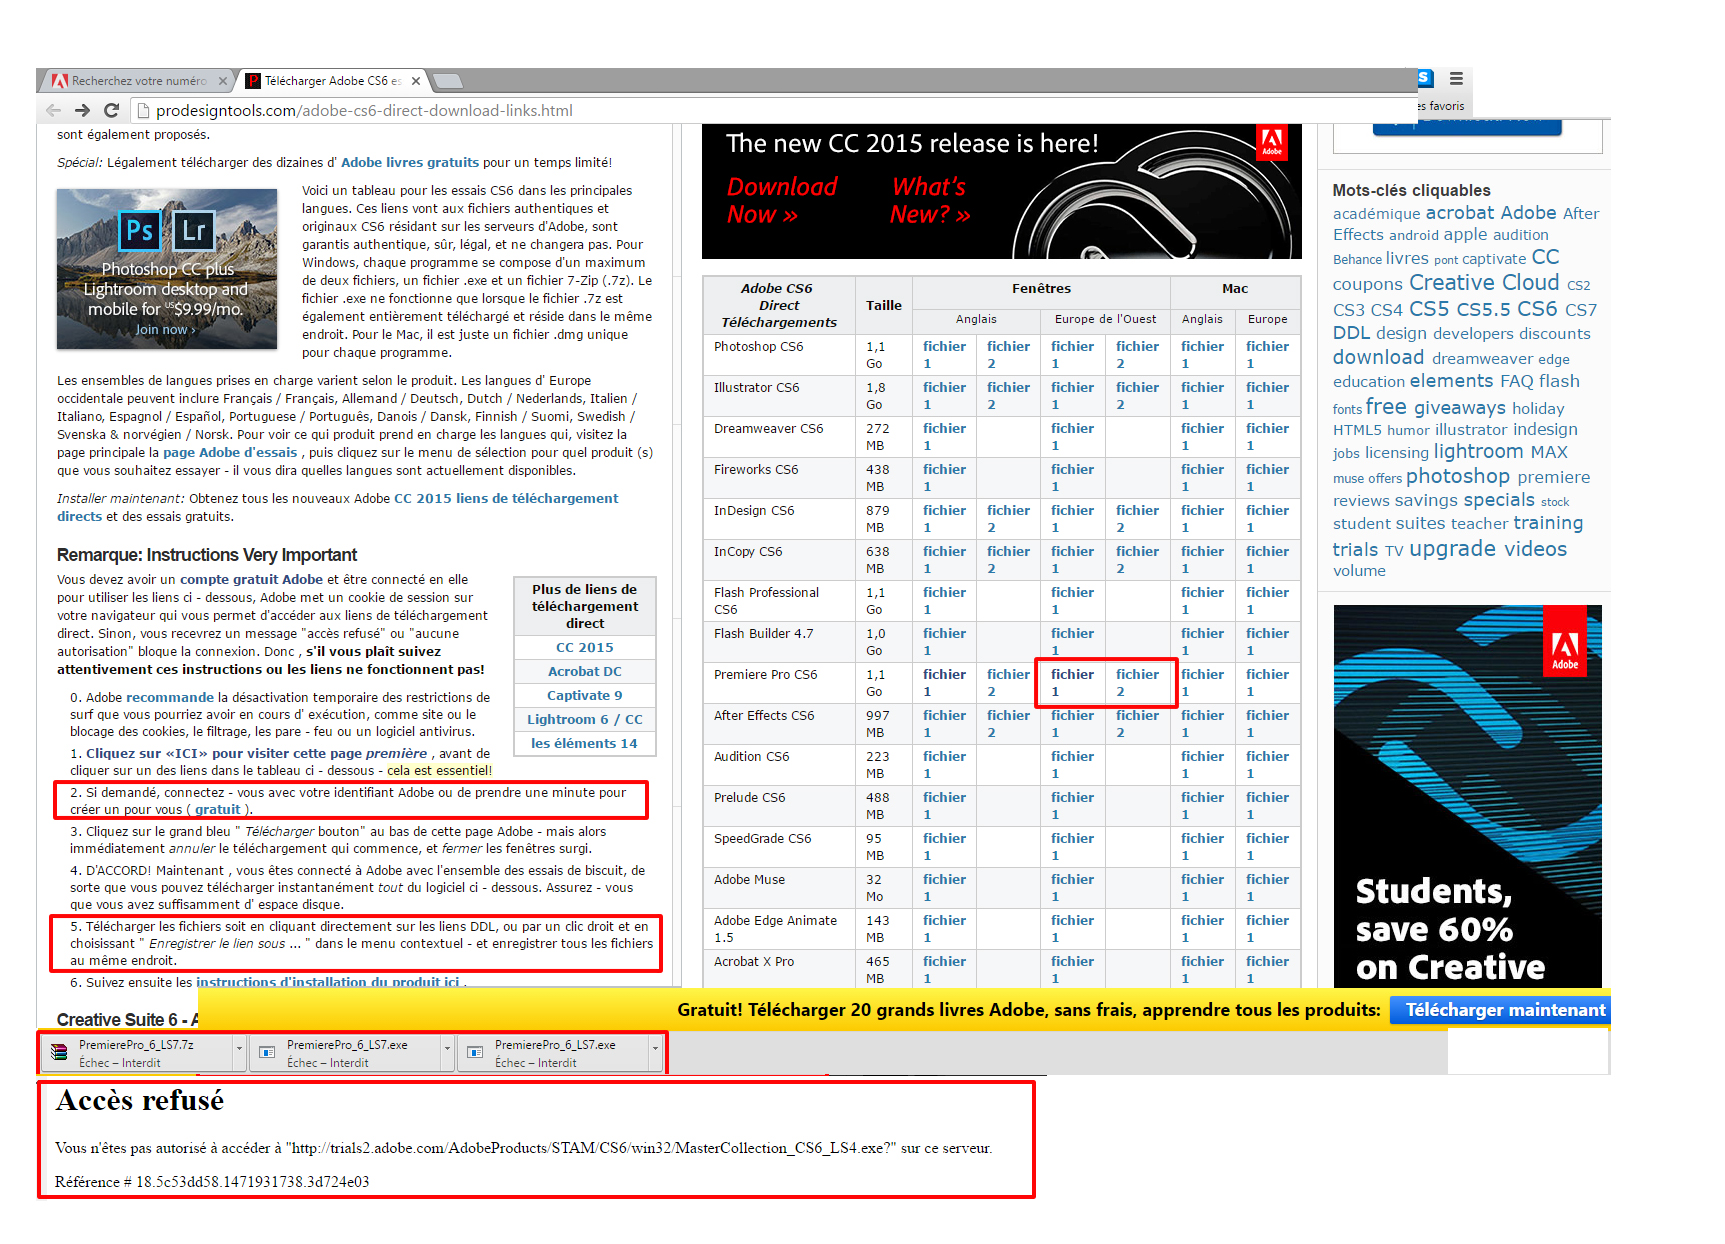This screenshot has height=1244, width=1725.
Task: Open a new tab with the blank tab button
Action: [448, 81]
